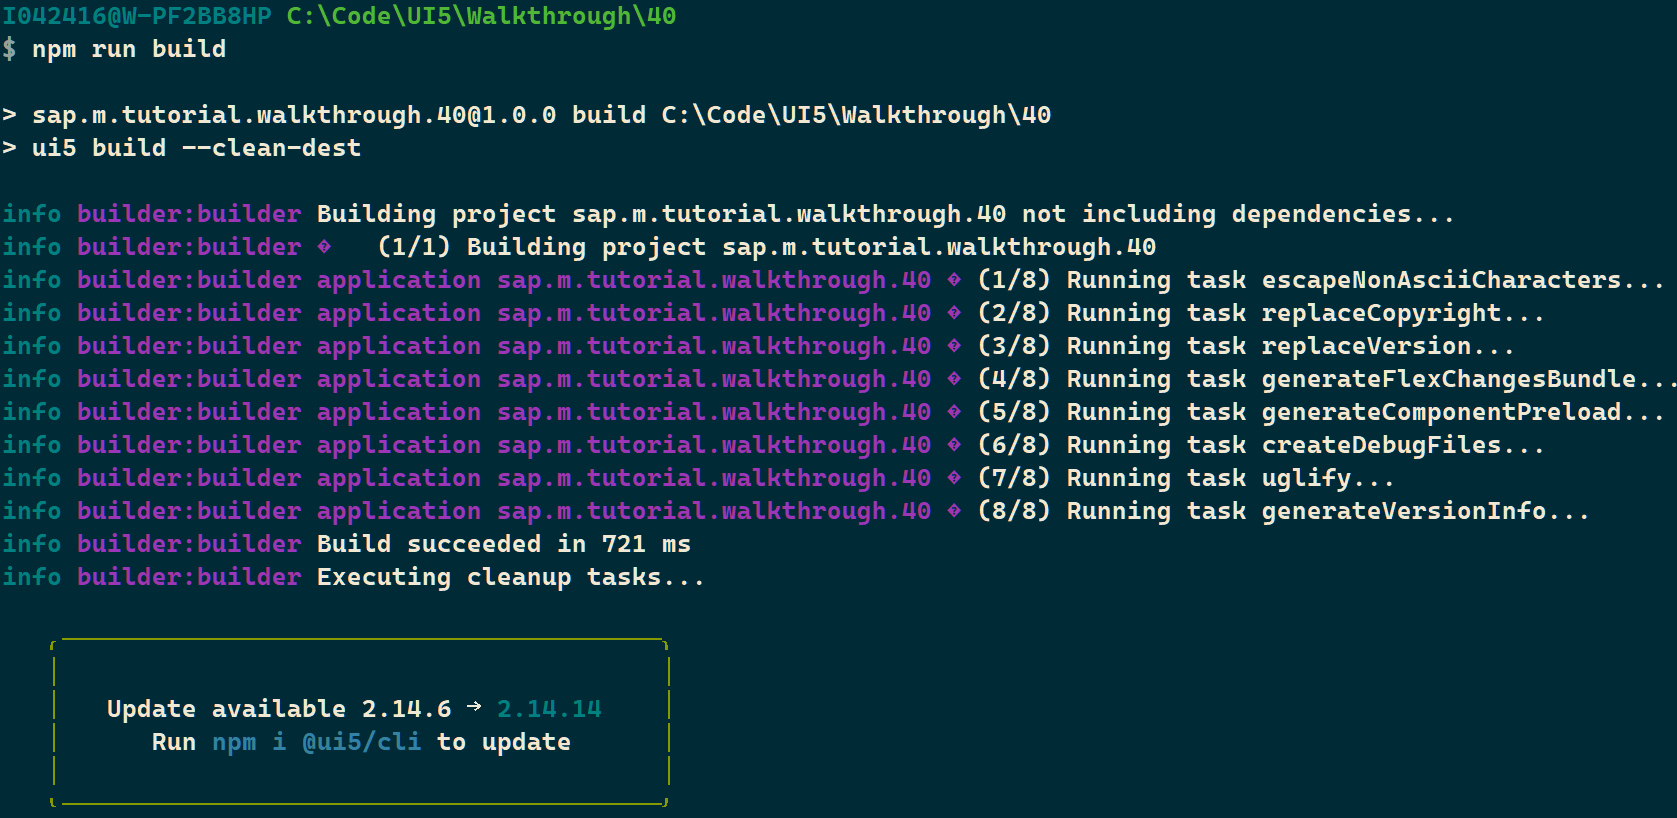Viewport: 1677px width, 818px height.
Task: Click the new version number 2.14.14
Action: (549, 709)
